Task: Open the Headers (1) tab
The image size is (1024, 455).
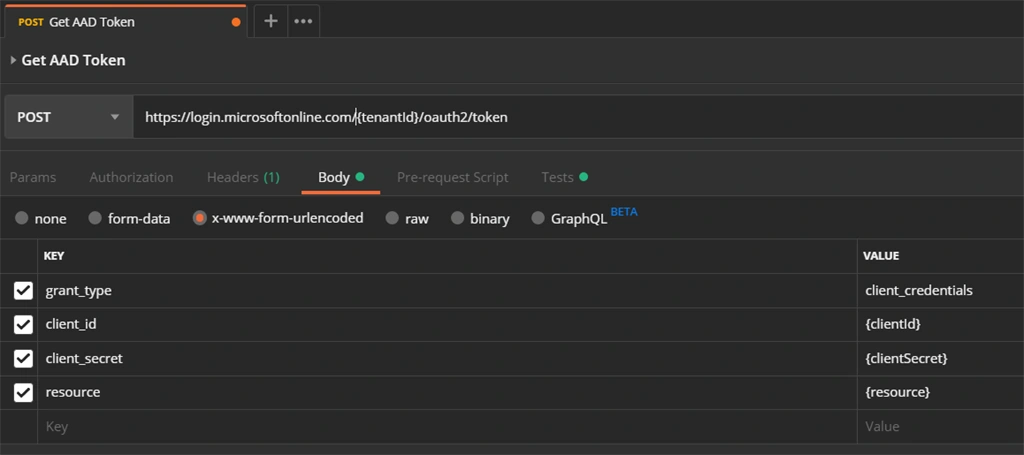Action: click(243, 178)
